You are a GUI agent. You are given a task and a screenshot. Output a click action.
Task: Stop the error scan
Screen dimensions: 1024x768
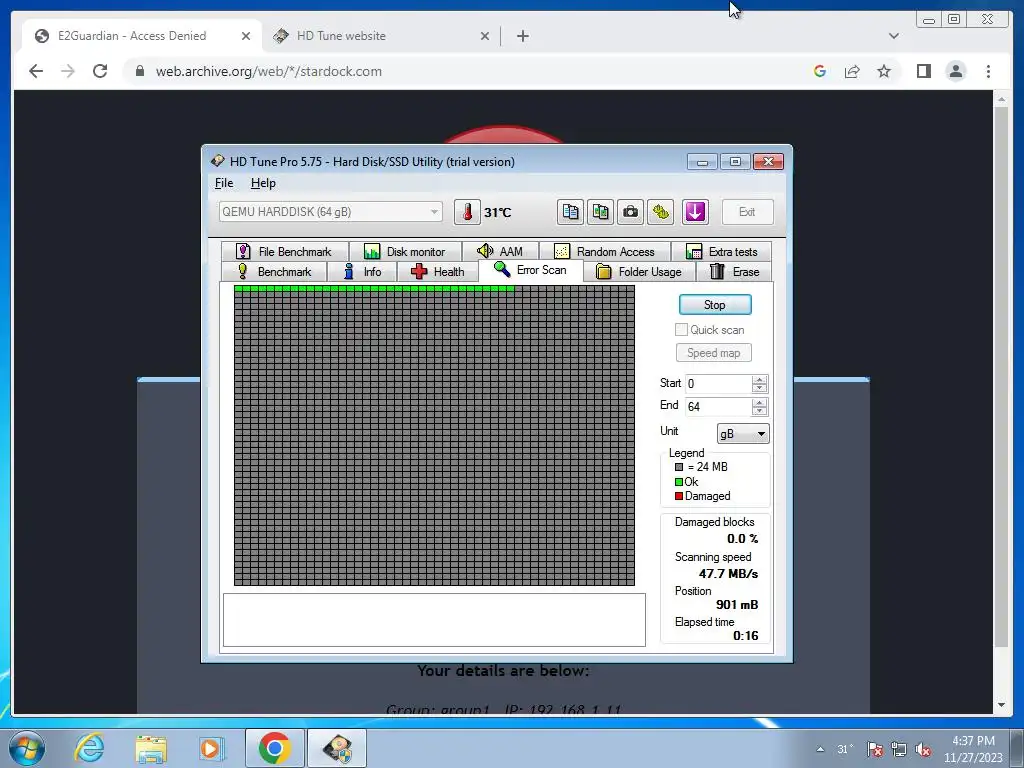tap(715, 305)
